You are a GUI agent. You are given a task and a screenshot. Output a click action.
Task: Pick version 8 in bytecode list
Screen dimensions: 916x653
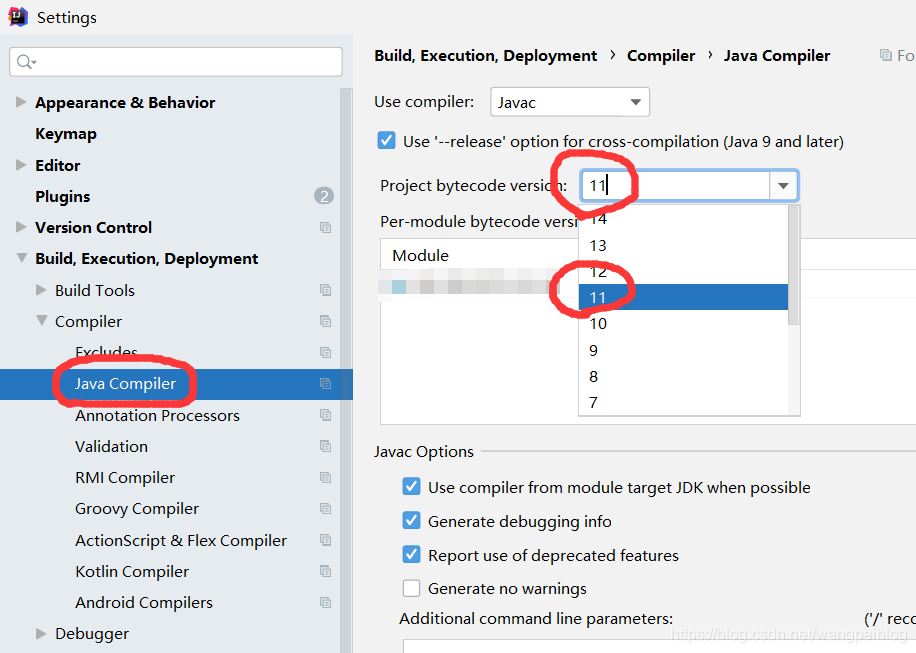click(683, 376)
